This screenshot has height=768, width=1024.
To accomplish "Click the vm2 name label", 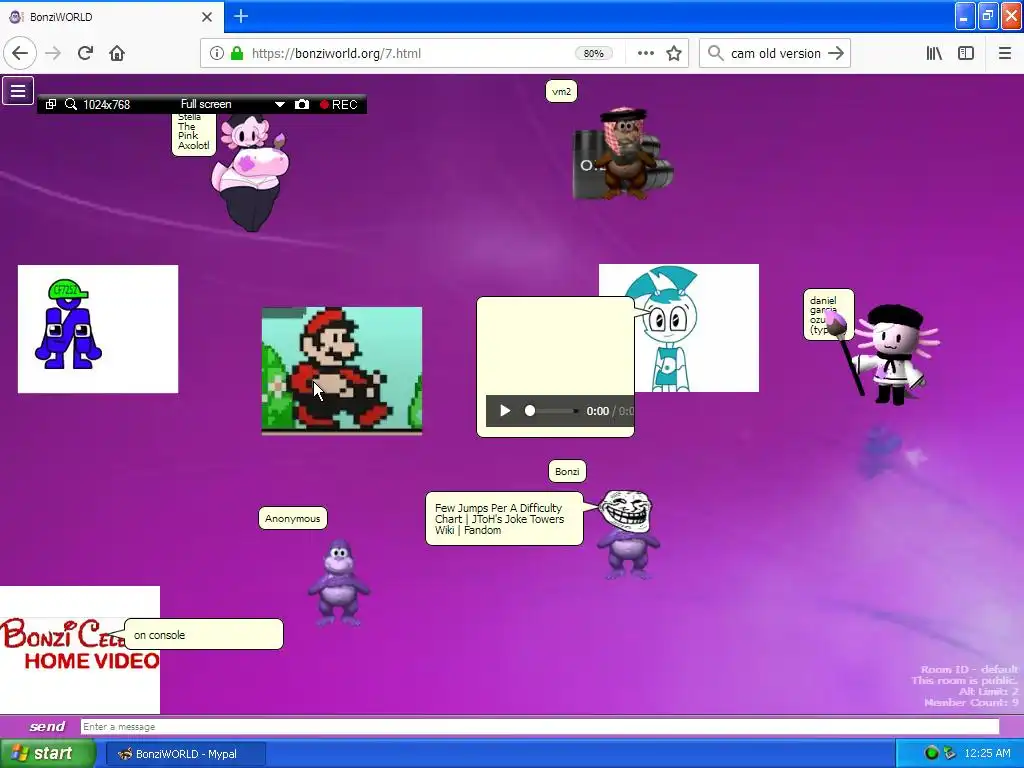I will [561, 91].
